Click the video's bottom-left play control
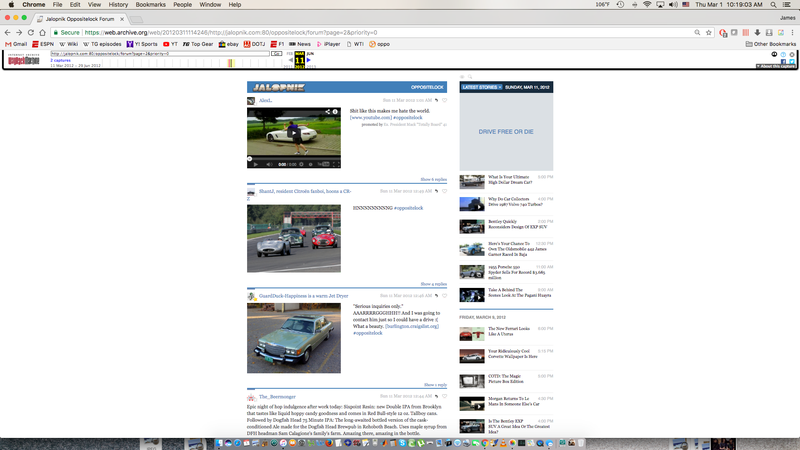Image resolution: width=800 pixels, height=450 pixels. [x=256, y=164]
